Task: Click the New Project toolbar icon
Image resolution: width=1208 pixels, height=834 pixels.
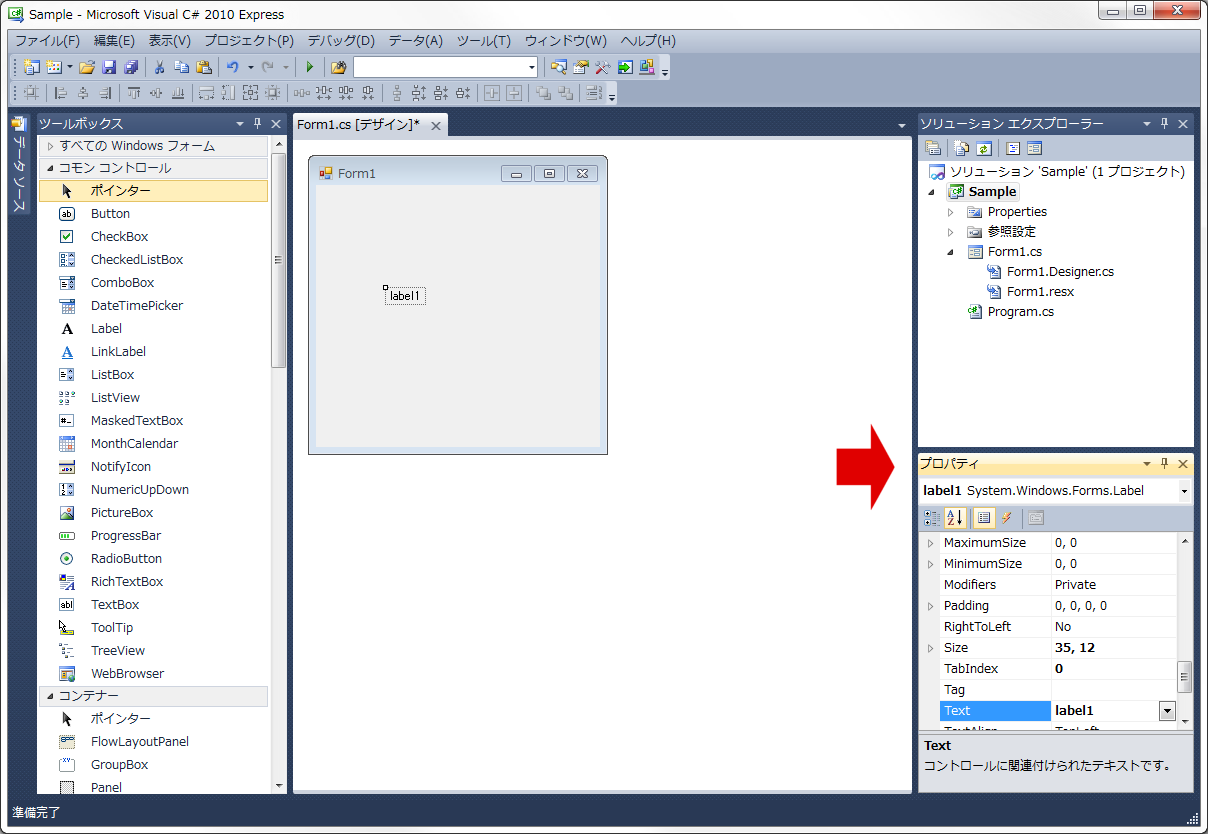Action: click(31, 67)
